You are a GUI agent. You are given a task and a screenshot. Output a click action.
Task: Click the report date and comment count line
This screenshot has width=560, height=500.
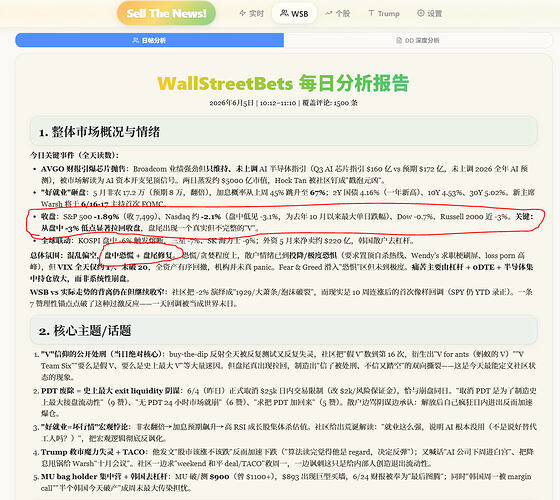coord(283,103)
